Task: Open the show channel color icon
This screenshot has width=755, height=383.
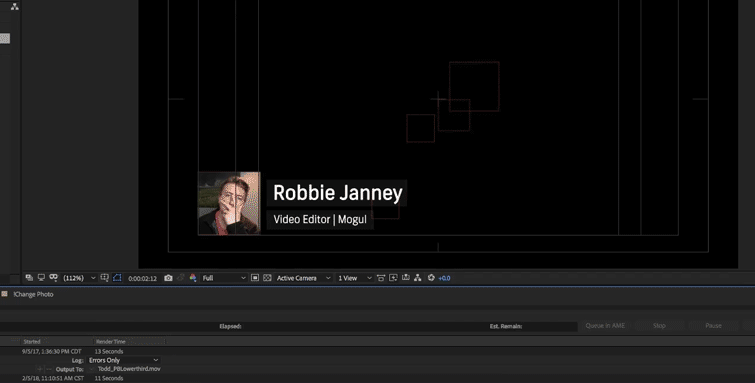Action: 193,278
